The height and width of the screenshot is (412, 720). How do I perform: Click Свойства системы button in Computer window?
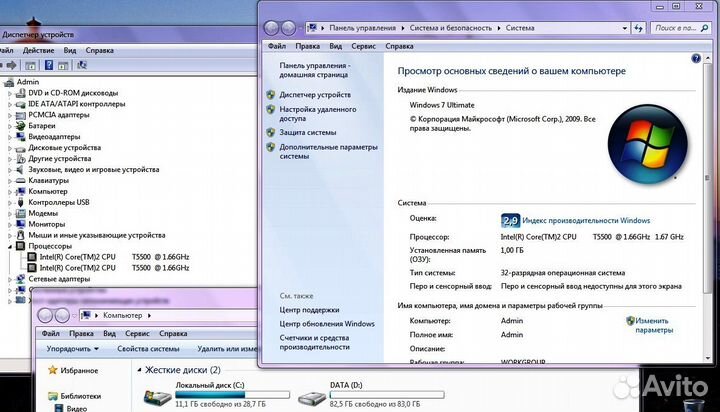tap(148, 349)
